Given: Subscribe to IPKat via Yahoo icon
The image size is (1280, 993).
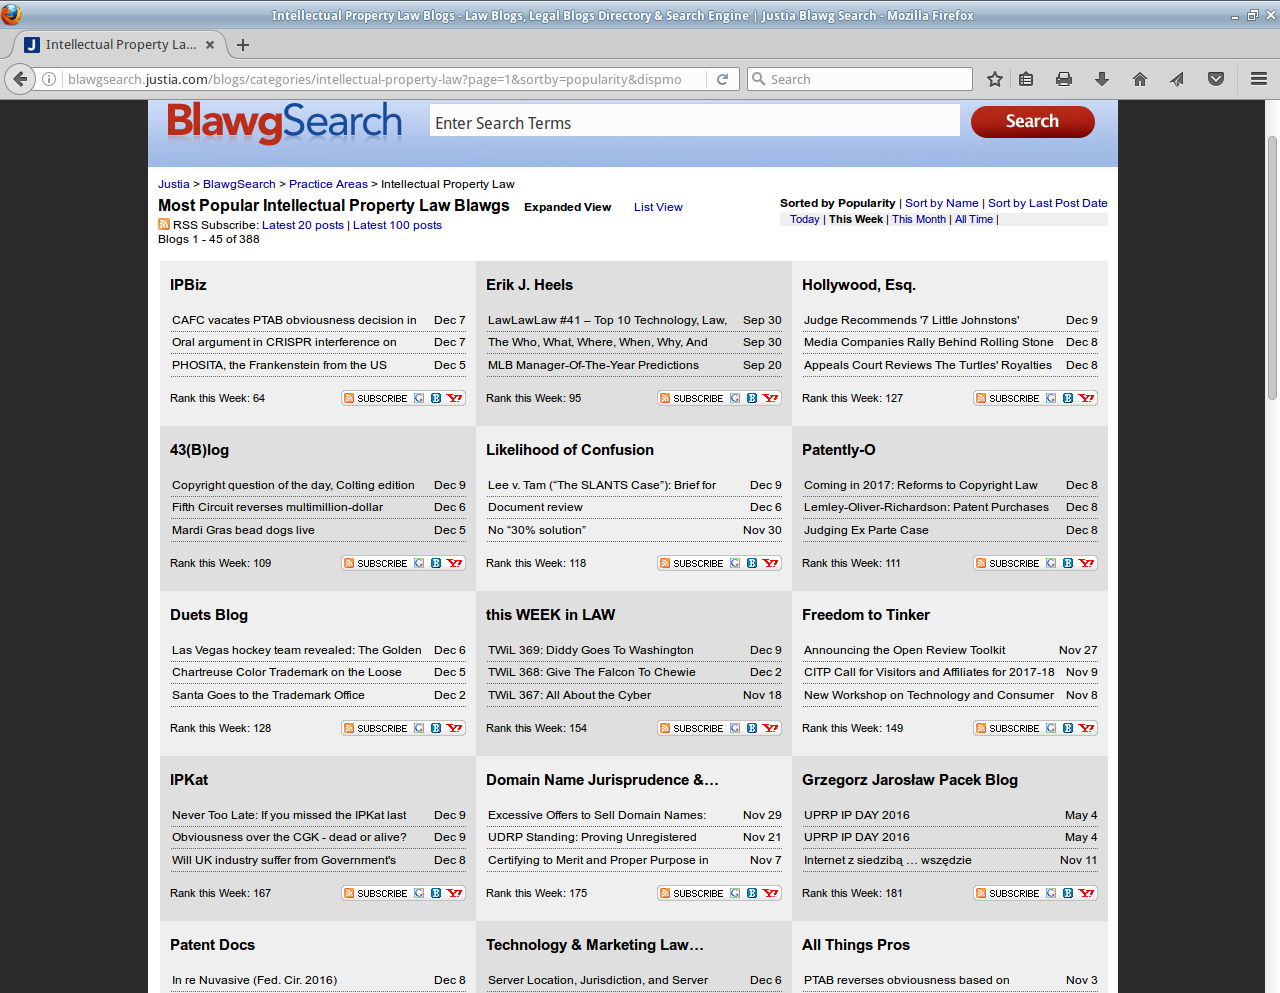Looking at the screenshot, I should point(455,893).
